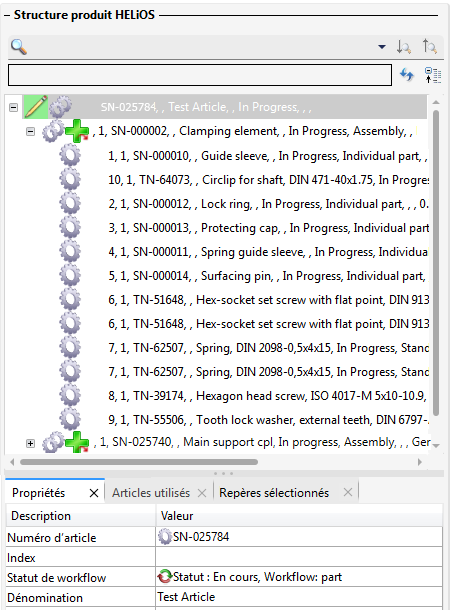Close the Repères sélectionnés tab
The width and height of the screenshot is (452, 610).
pyautogui.click(x=348, y=493)
